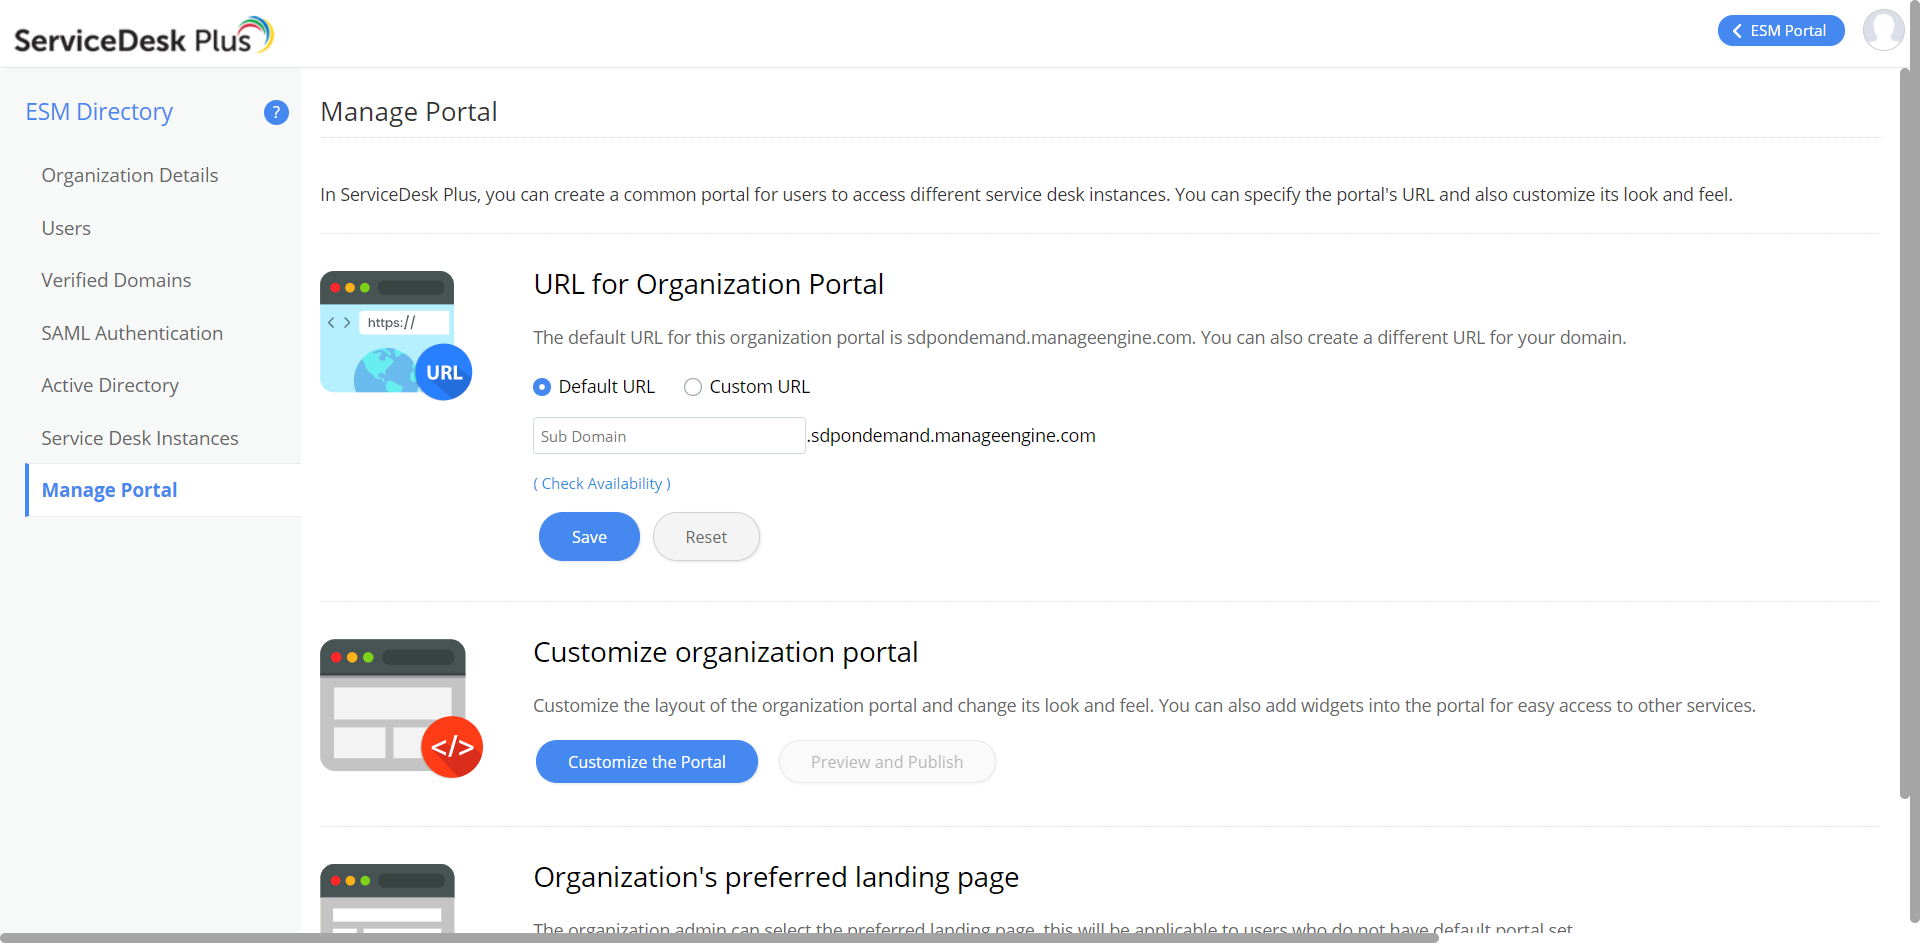
Task: Open SAML Authentication settings
Action: tap(132, 334)
